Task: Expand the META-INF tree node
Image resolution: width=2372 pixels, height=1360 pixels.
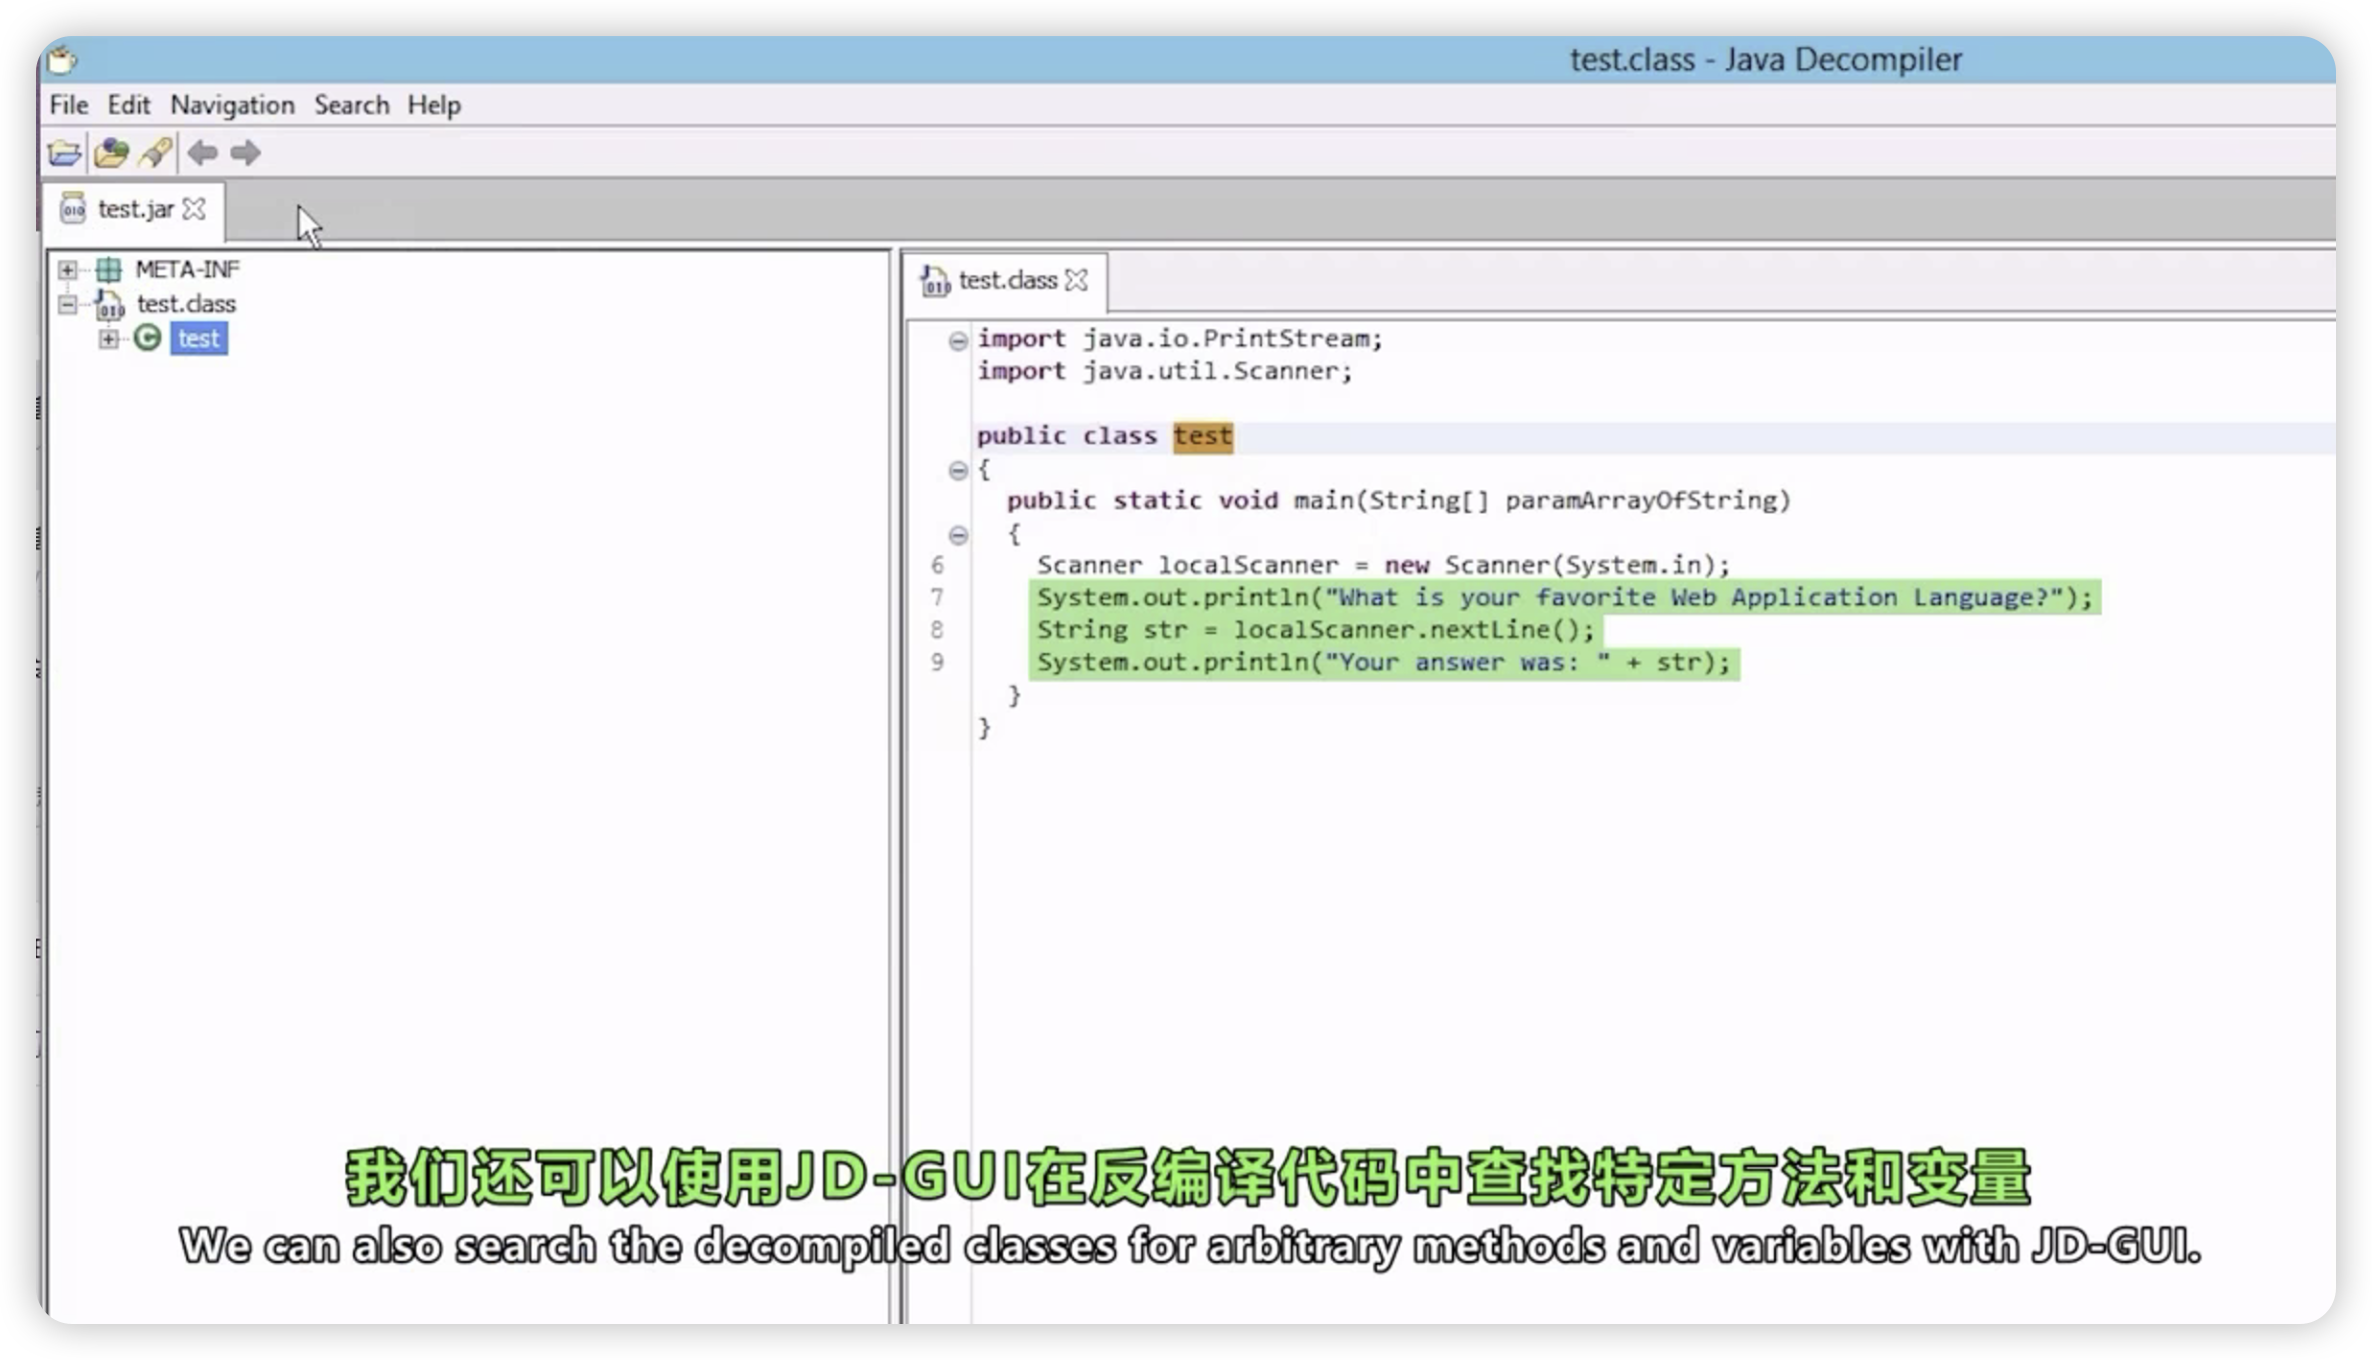Action: coord(67,269)
